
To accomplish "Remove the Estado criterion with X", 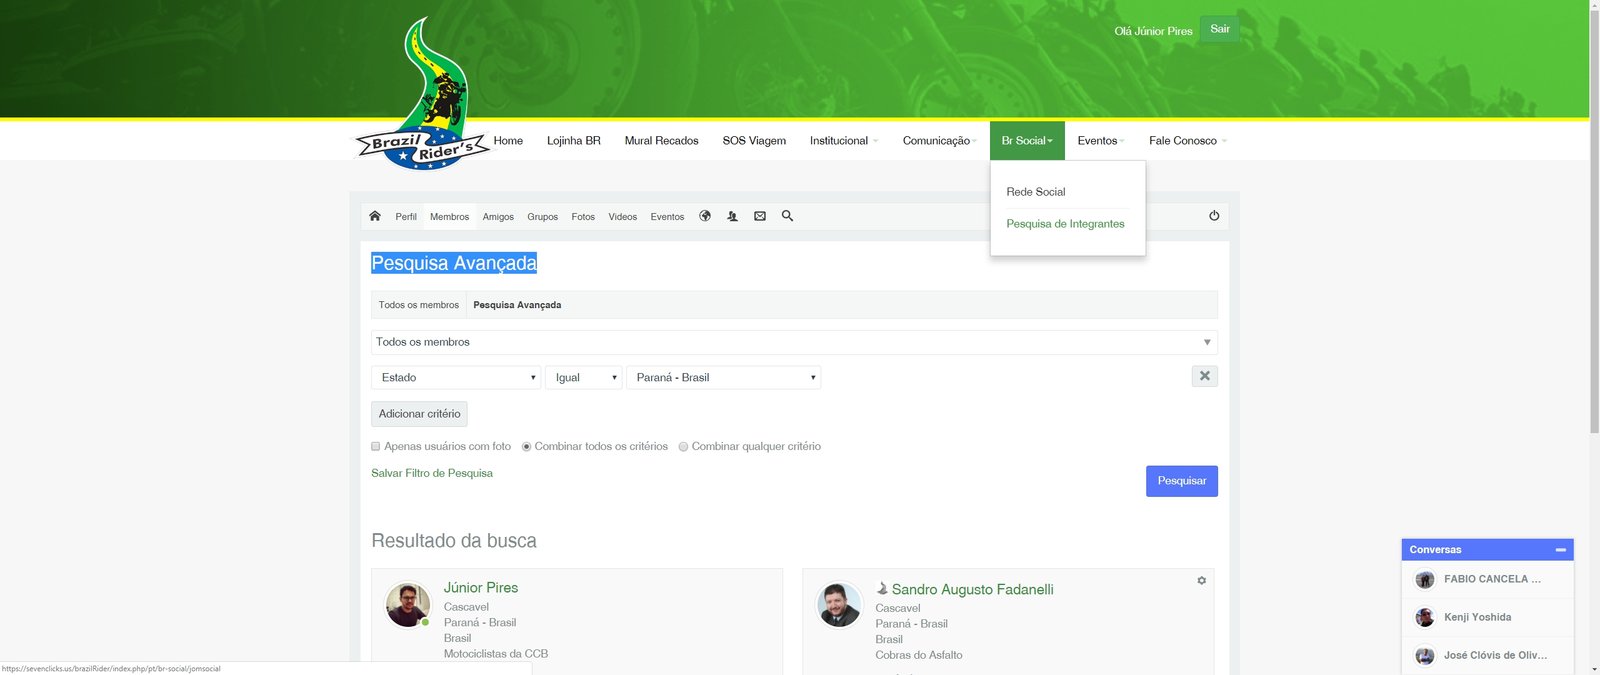I will click(x=1205, y=376).
